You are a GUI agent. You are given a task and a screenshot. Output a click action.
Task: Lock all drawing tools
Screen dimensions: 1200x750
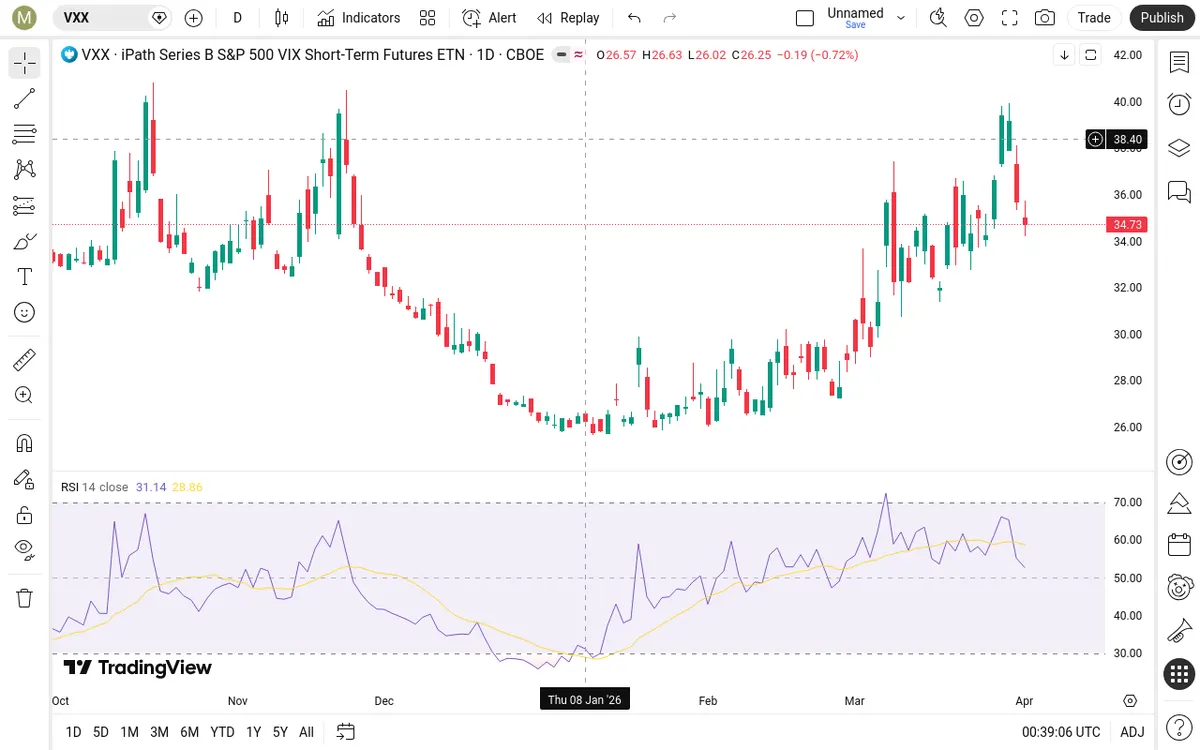pos(25,515)
